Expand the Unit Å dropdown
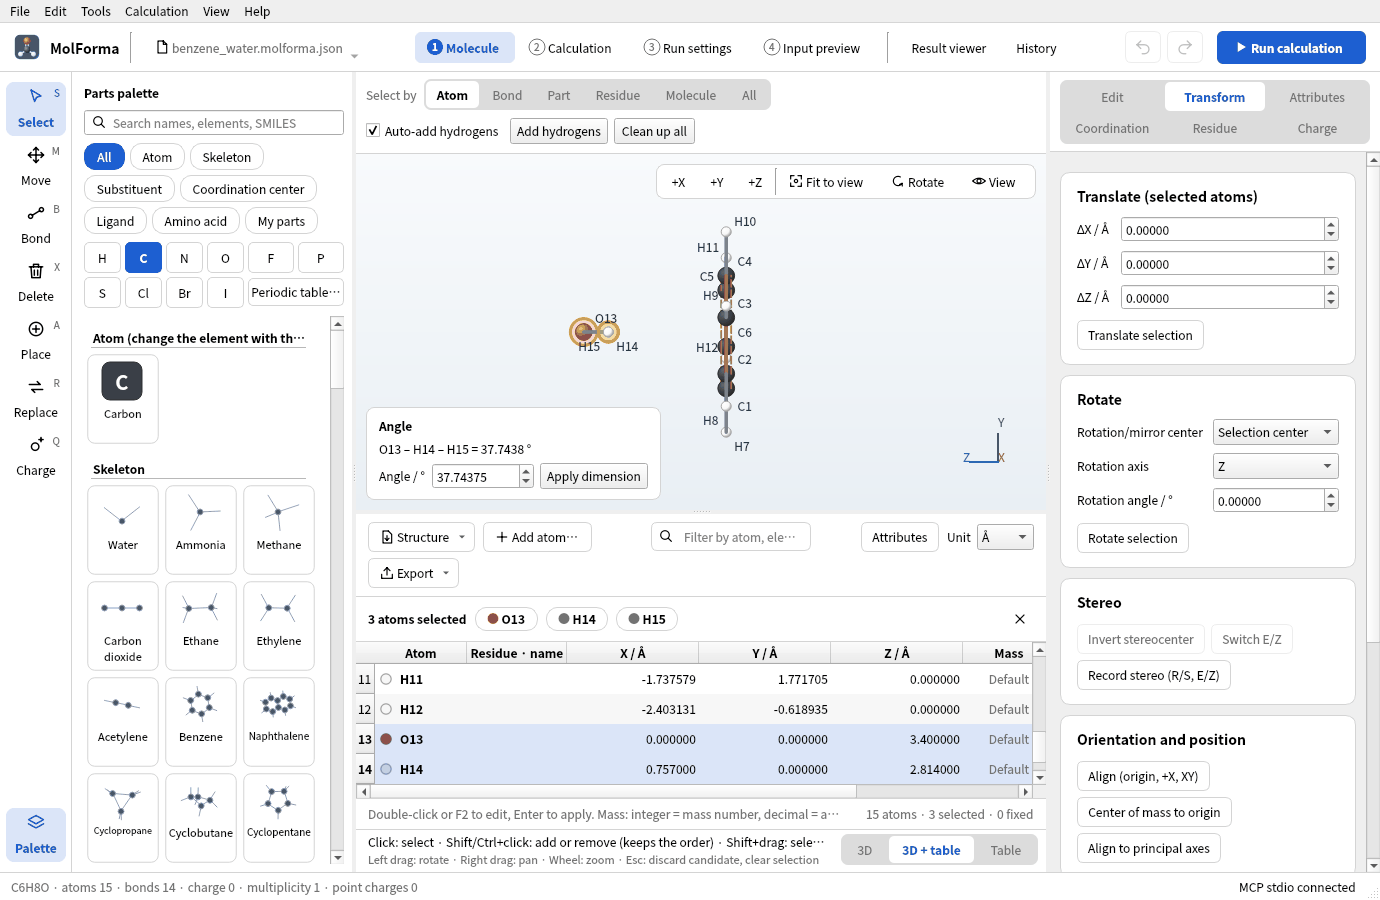1380x900 pixels. point(1005,537)
